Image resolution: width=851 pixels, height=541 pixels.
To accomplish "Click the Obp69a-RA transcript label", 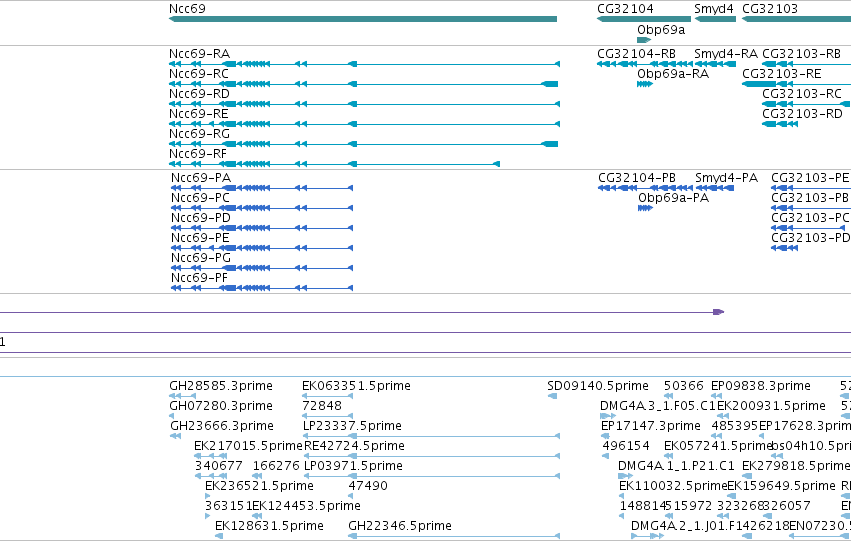I will tap(673, 74).
